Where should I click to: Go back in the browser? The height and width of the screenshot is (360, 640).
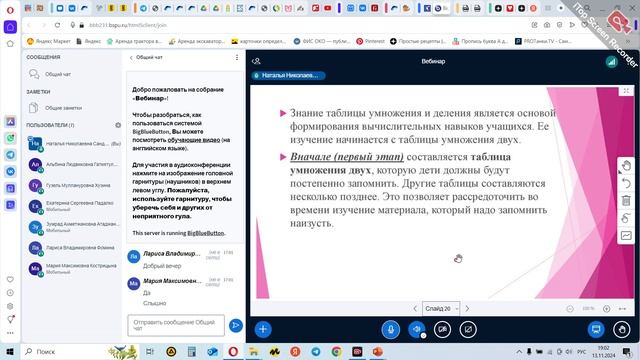pos(29,25)
